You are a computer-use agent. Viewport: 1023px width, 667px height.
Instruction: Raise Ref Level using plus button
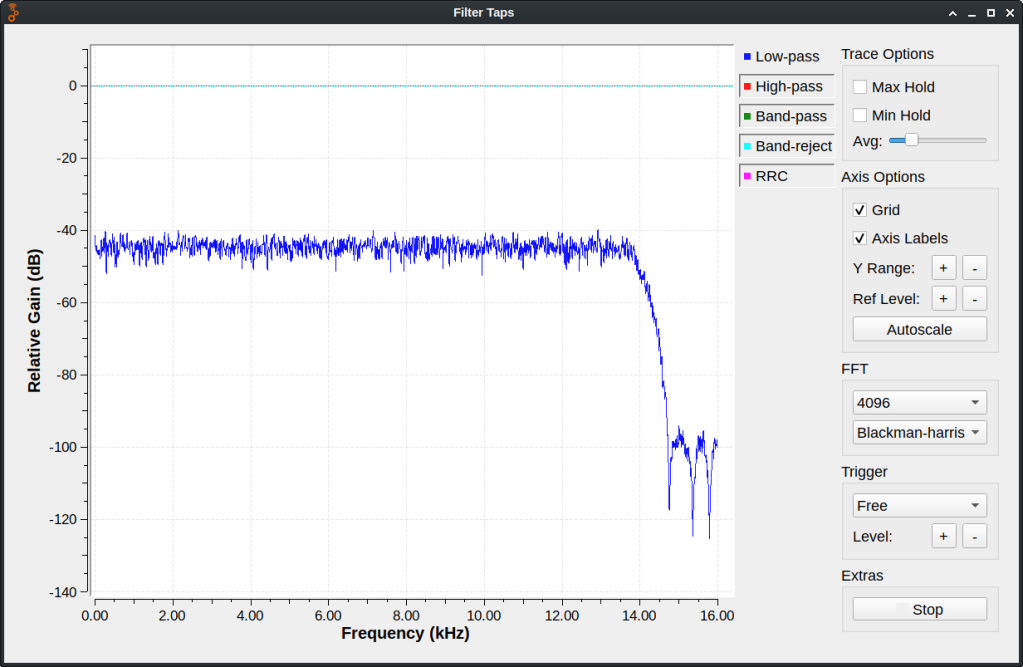(943, 298)
